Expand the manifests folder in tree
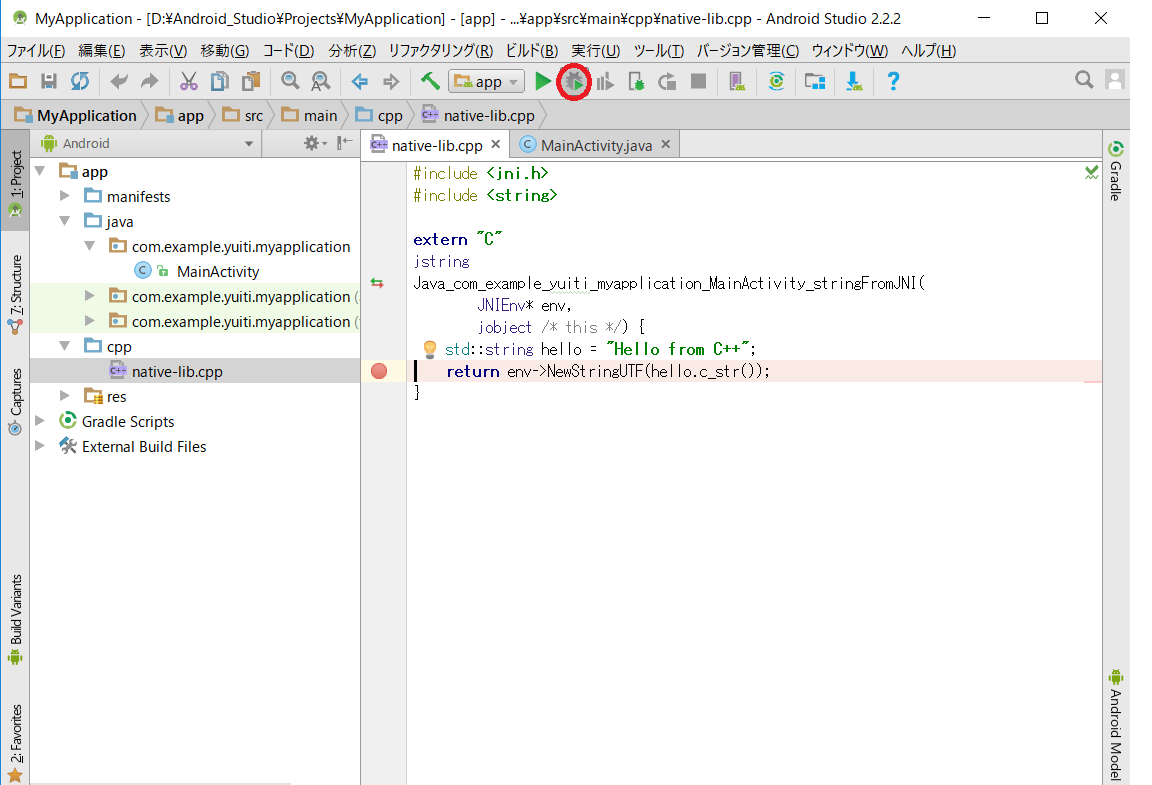Image resolution: width=1152 pixels, height=785 pixels. 65,197
